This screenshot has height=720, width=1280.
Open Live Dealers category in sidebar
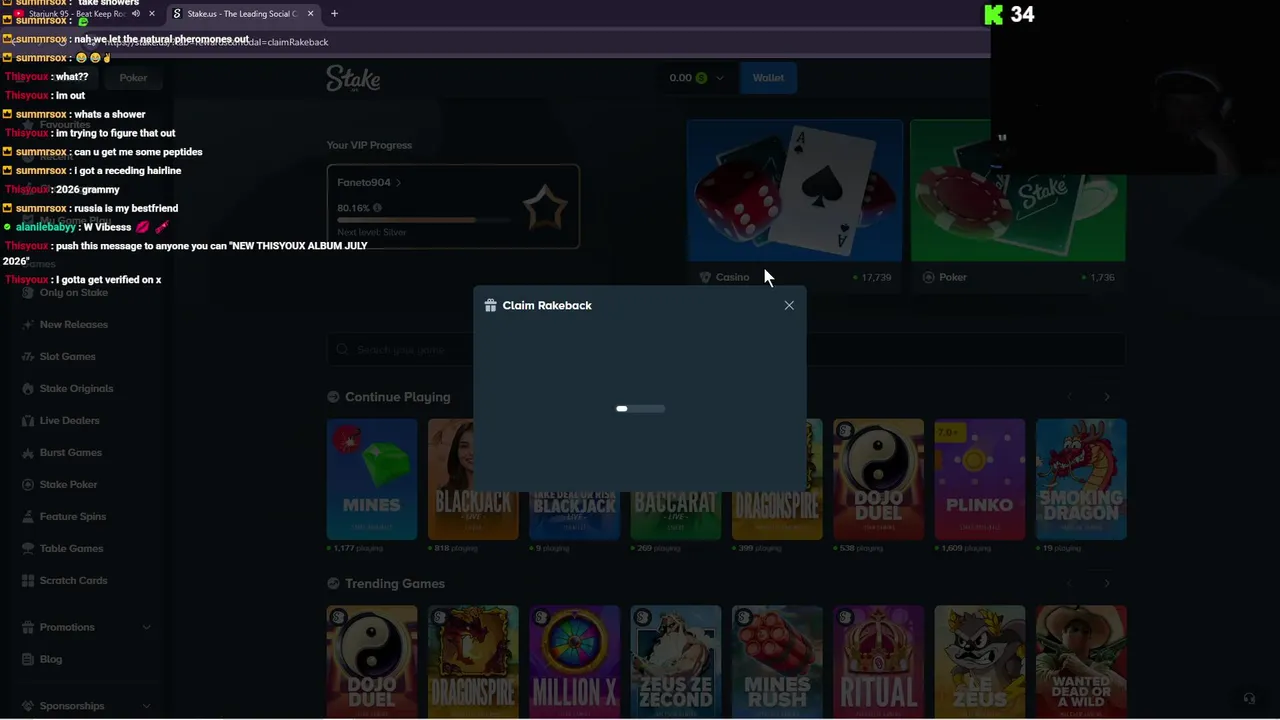pos(69,420)
